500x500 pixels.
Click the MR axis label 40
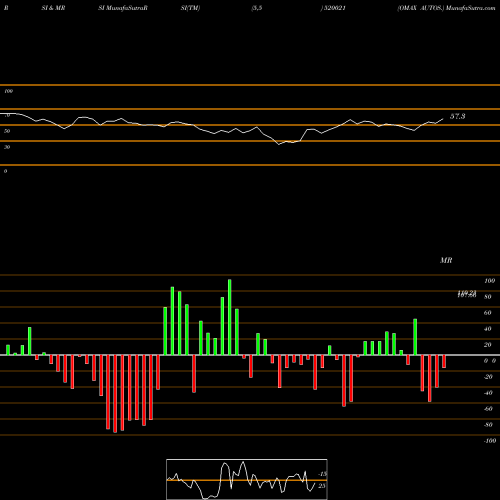tap(488, 329)
